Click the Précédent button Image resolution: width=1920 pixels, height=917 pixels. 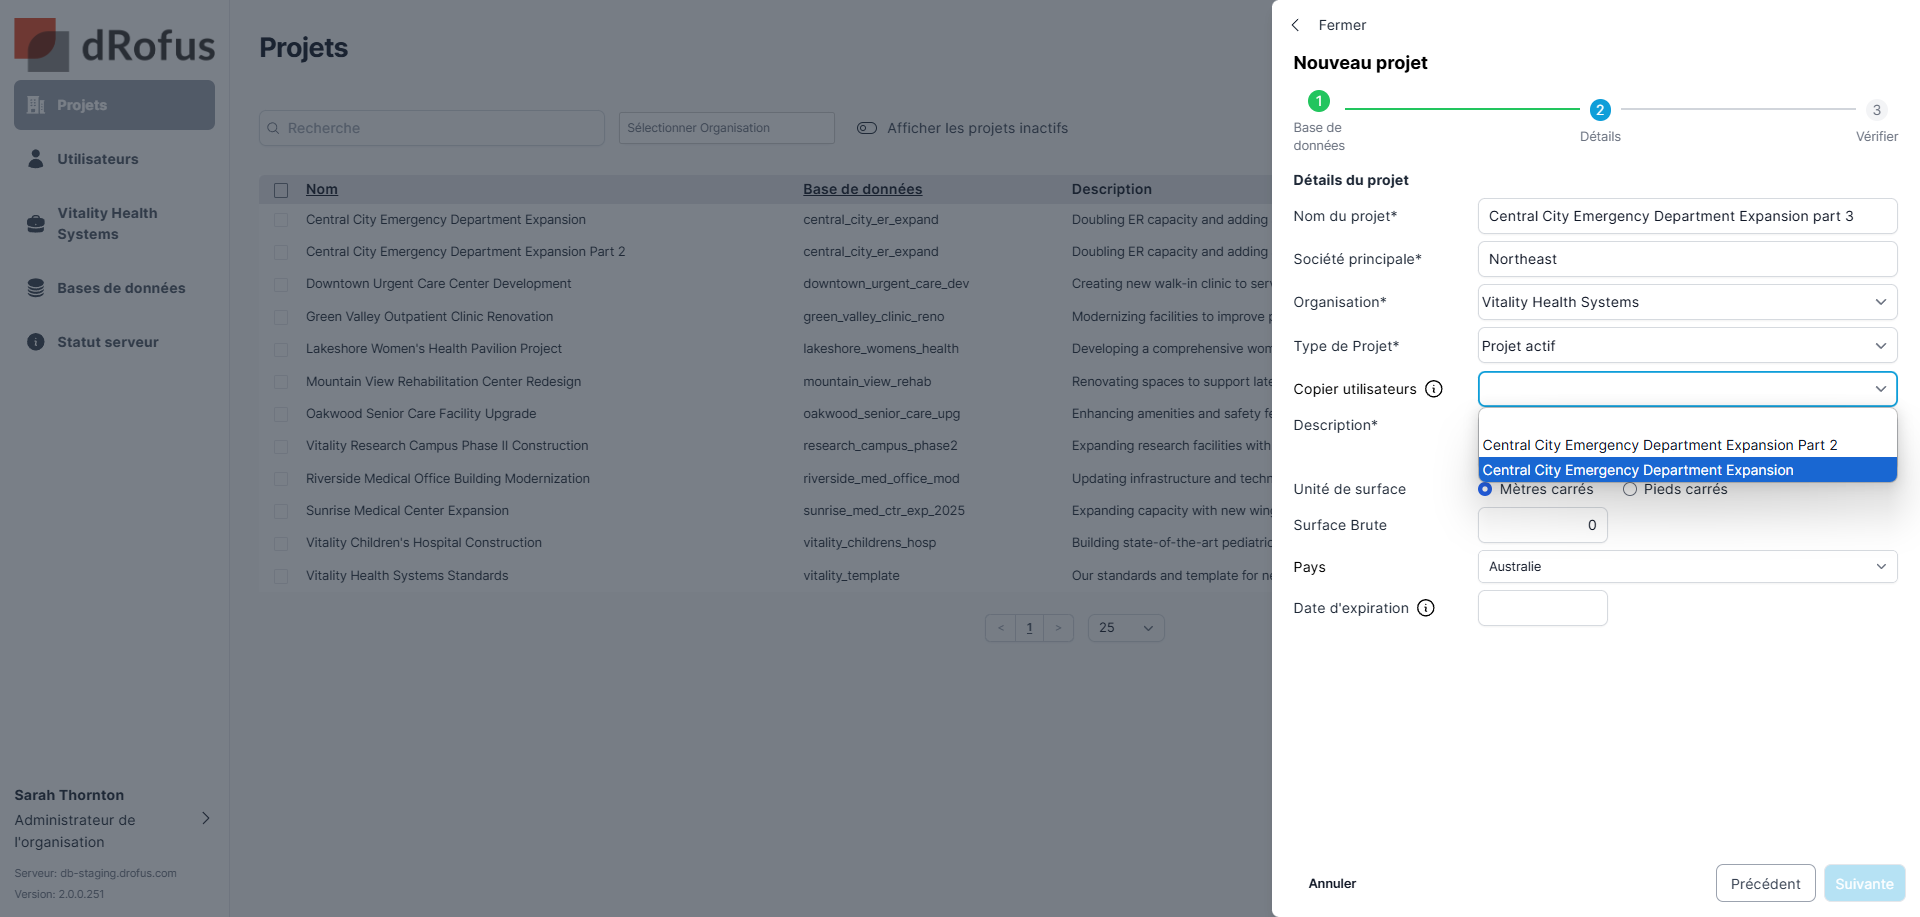(1765, 884)
